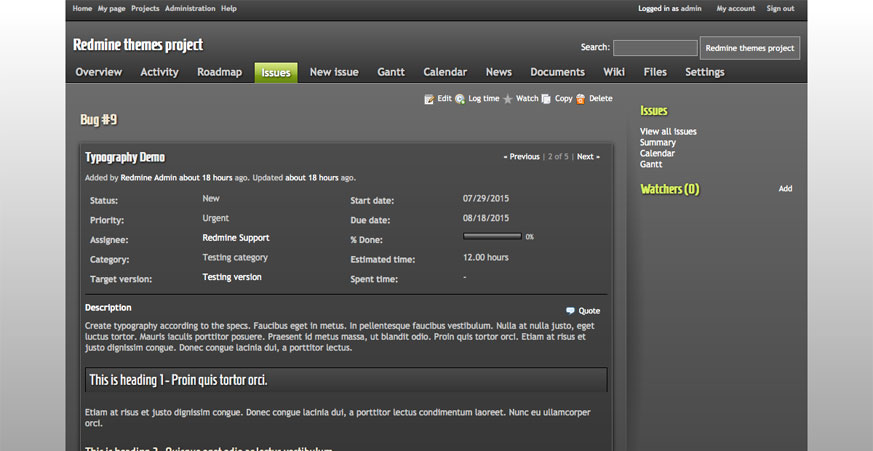
Task: Click the Copy pages icon
Action: coord(546,99)
